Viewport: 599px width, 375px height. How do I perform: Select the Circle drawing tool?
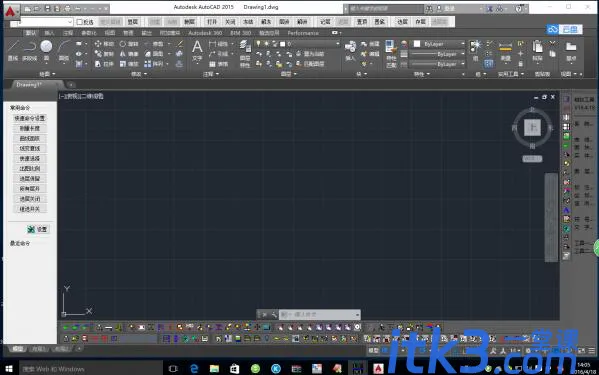click(46, 50)
